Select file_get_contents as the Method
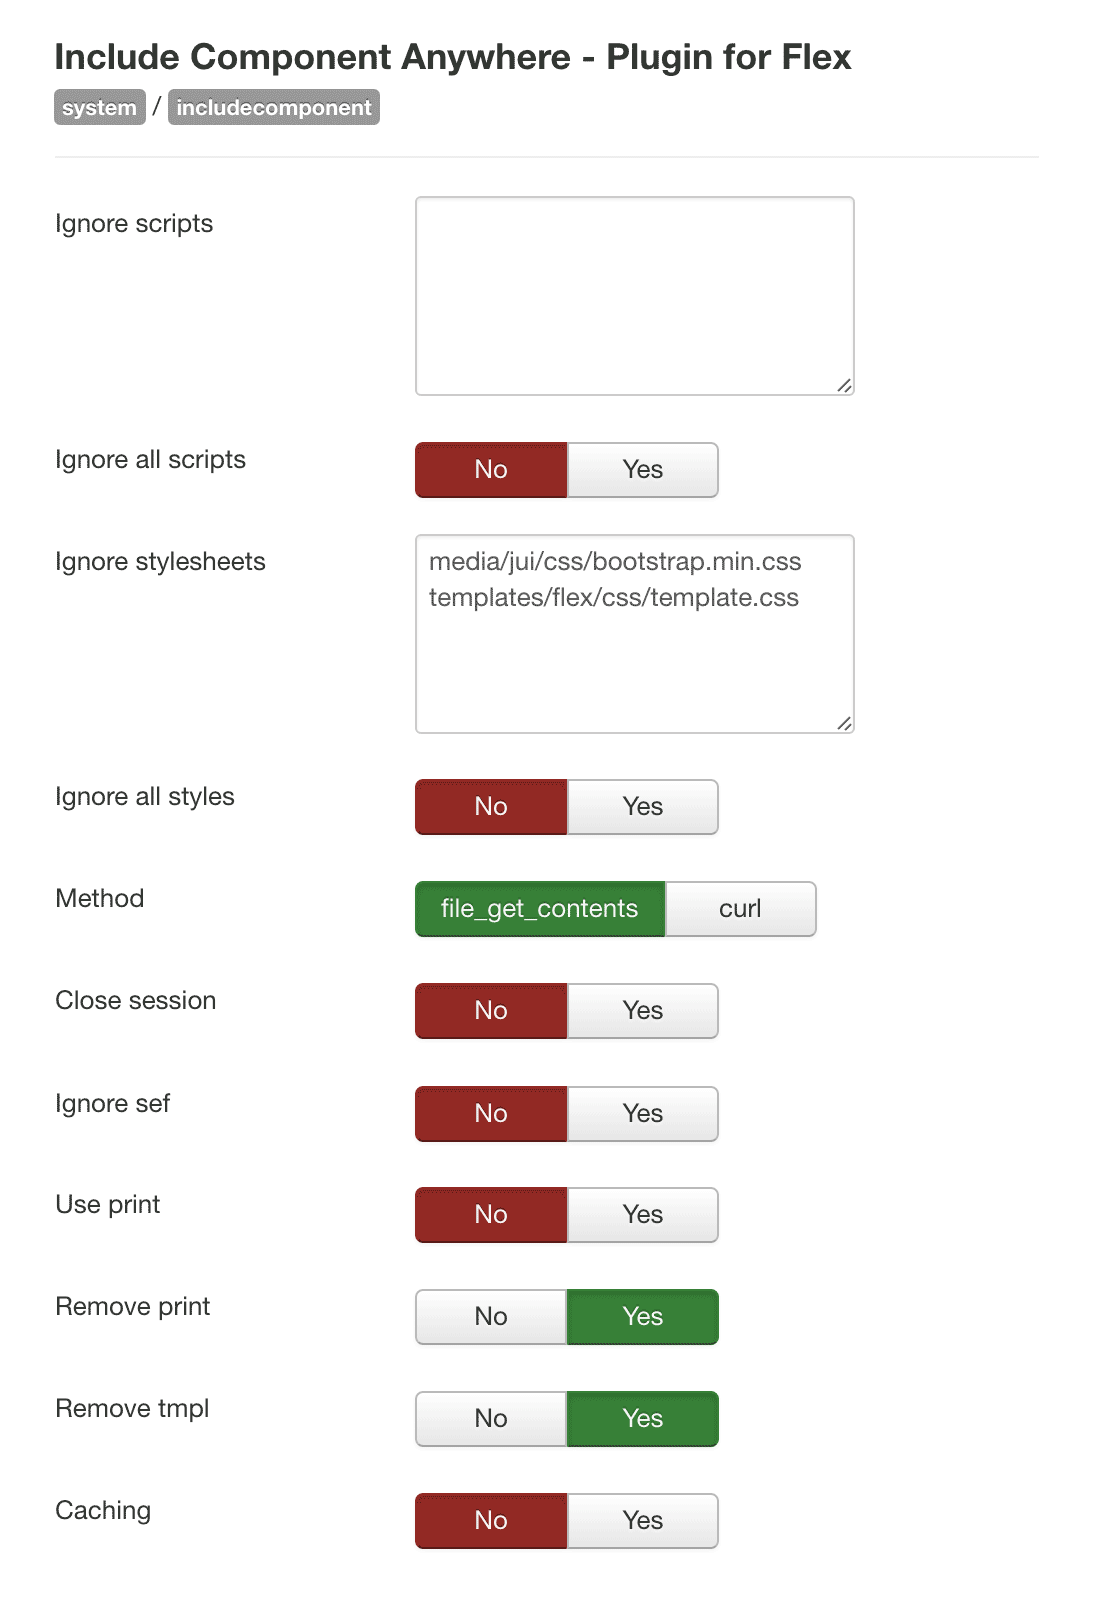This screenshot has width=1094, height=1603. click(x=539, y=909)
